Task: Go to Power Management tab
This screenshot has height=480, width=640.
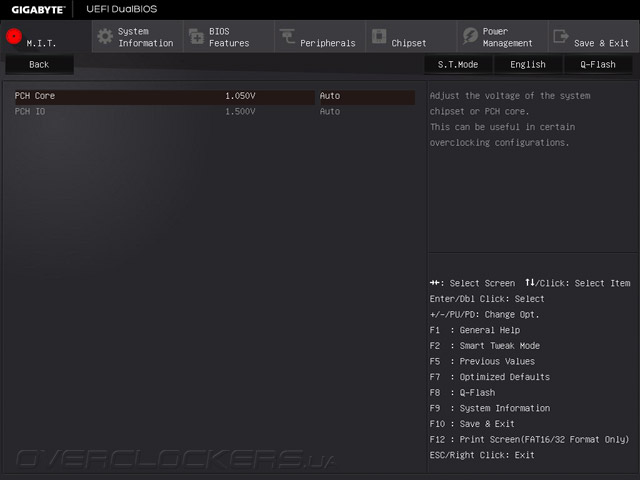Action: 502,36
